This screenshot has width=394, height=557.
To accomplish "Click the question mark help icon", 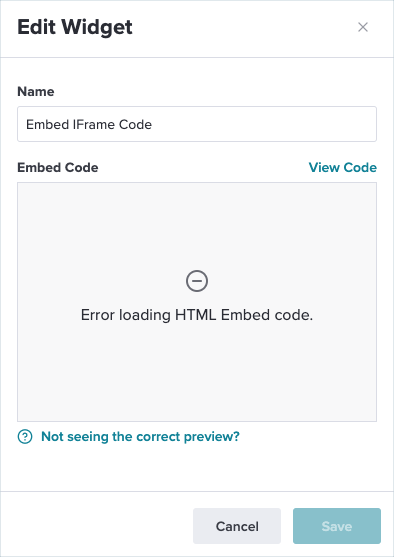I will 25,436.
